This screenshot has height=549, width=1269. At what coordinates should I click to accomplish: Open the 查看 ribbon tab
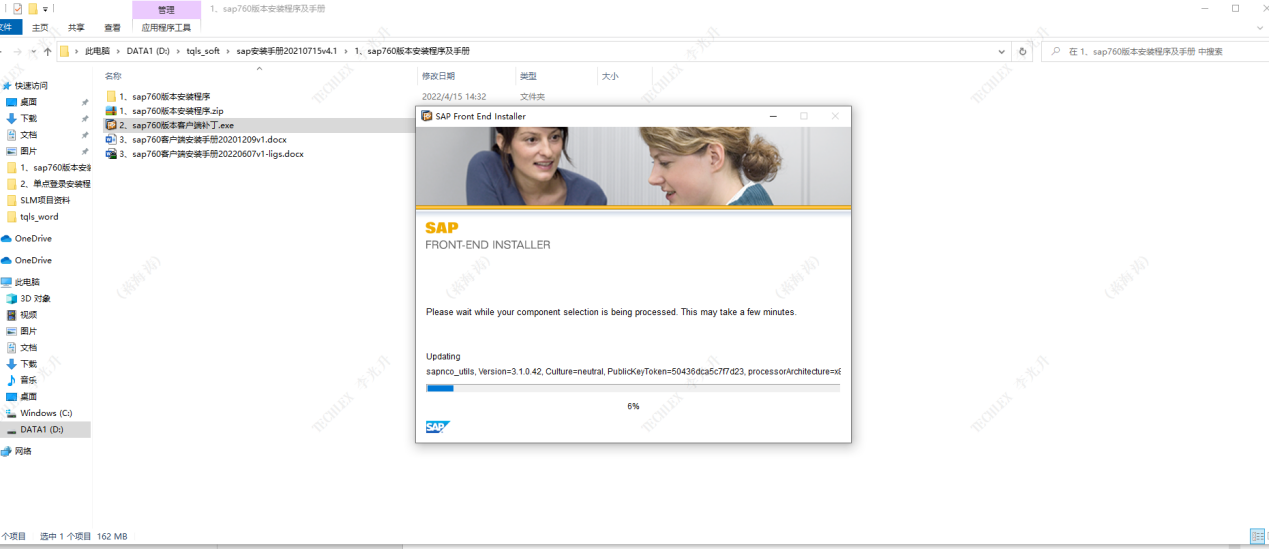[112, 28]
